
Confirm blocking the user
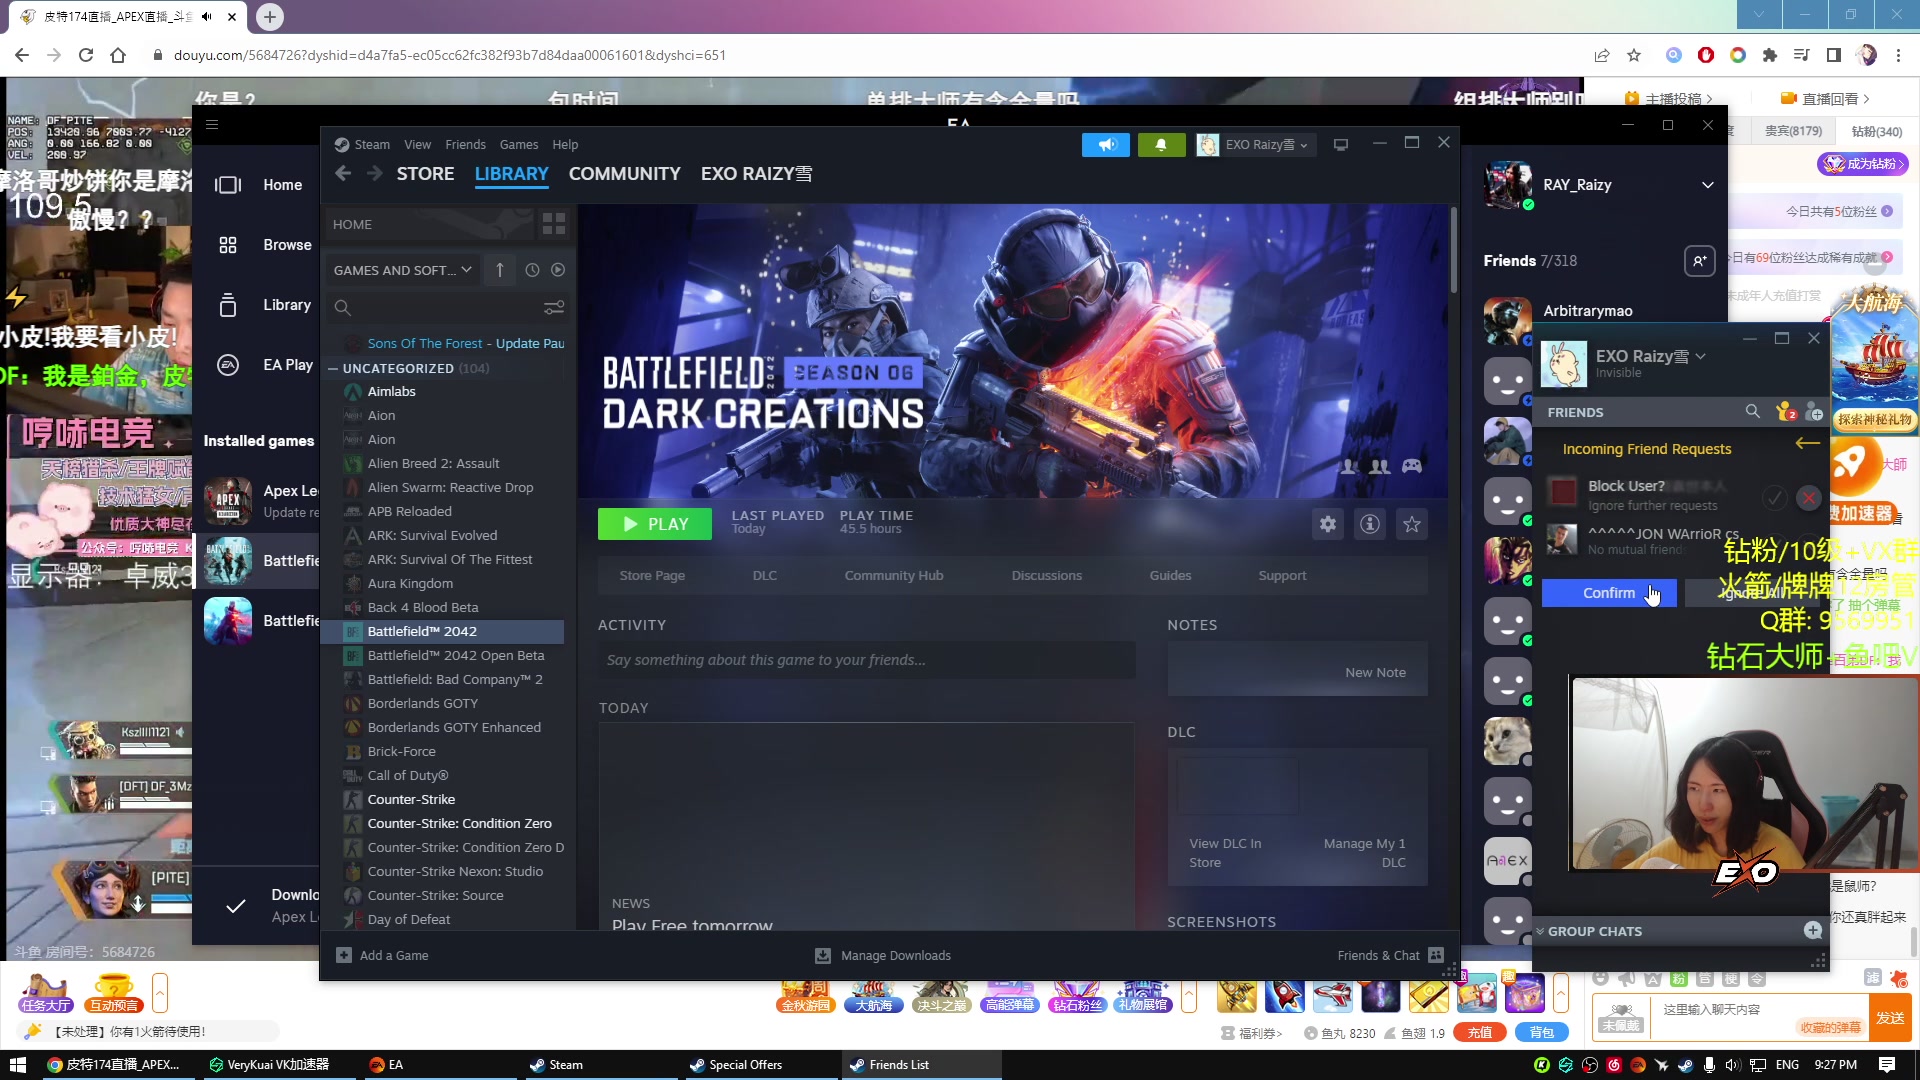pyautogui.click(x=1608, y=593)
